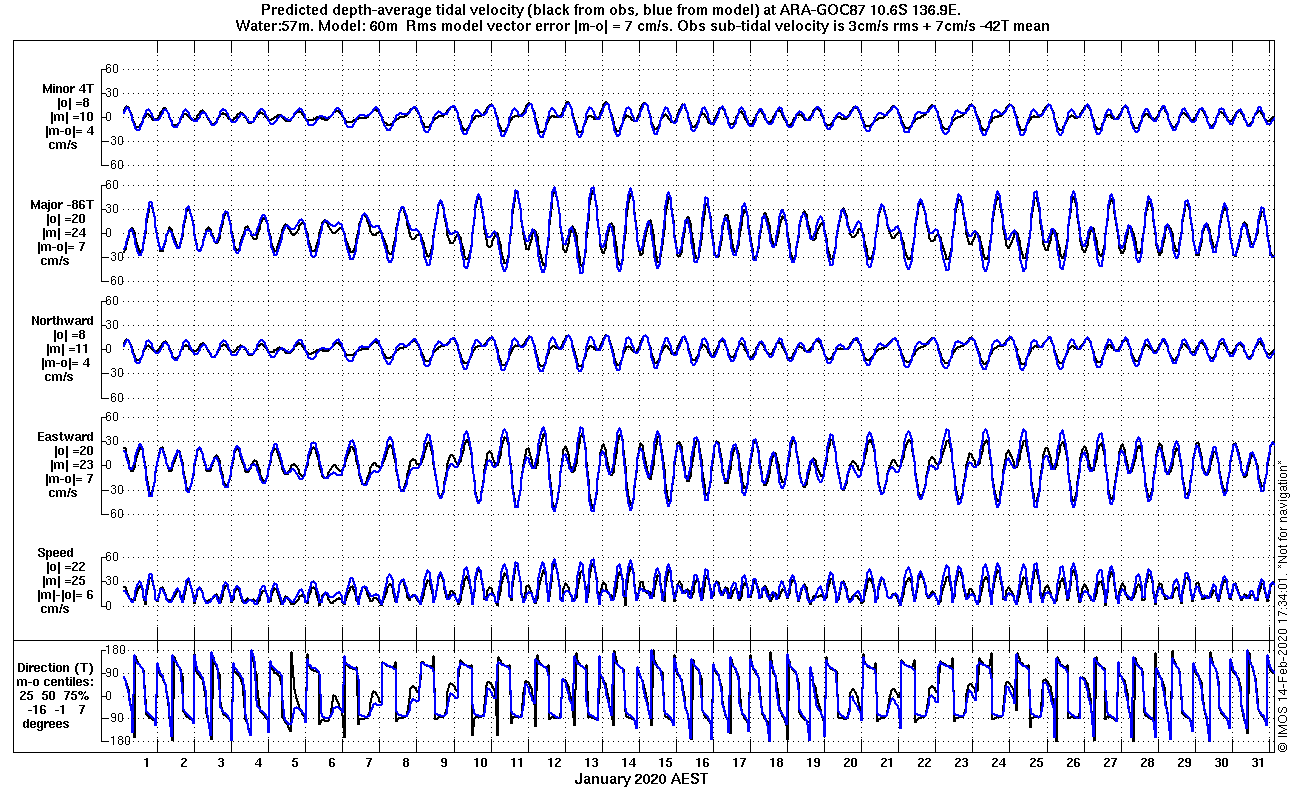
Task: Click day '9' on the date axis
Action: (x=443, y=762)
